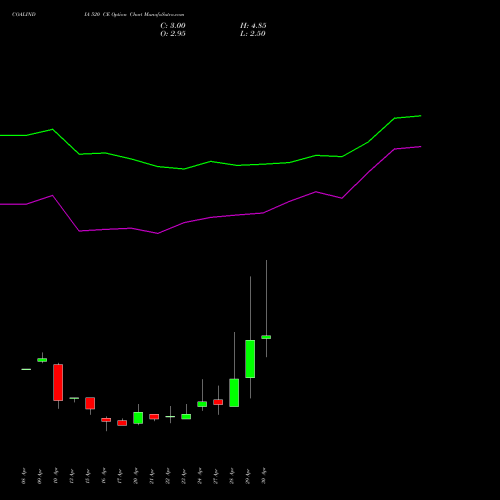Select the final candlestick with the tallest wick
The image size is (500, 500).
(x=266, y=337)
